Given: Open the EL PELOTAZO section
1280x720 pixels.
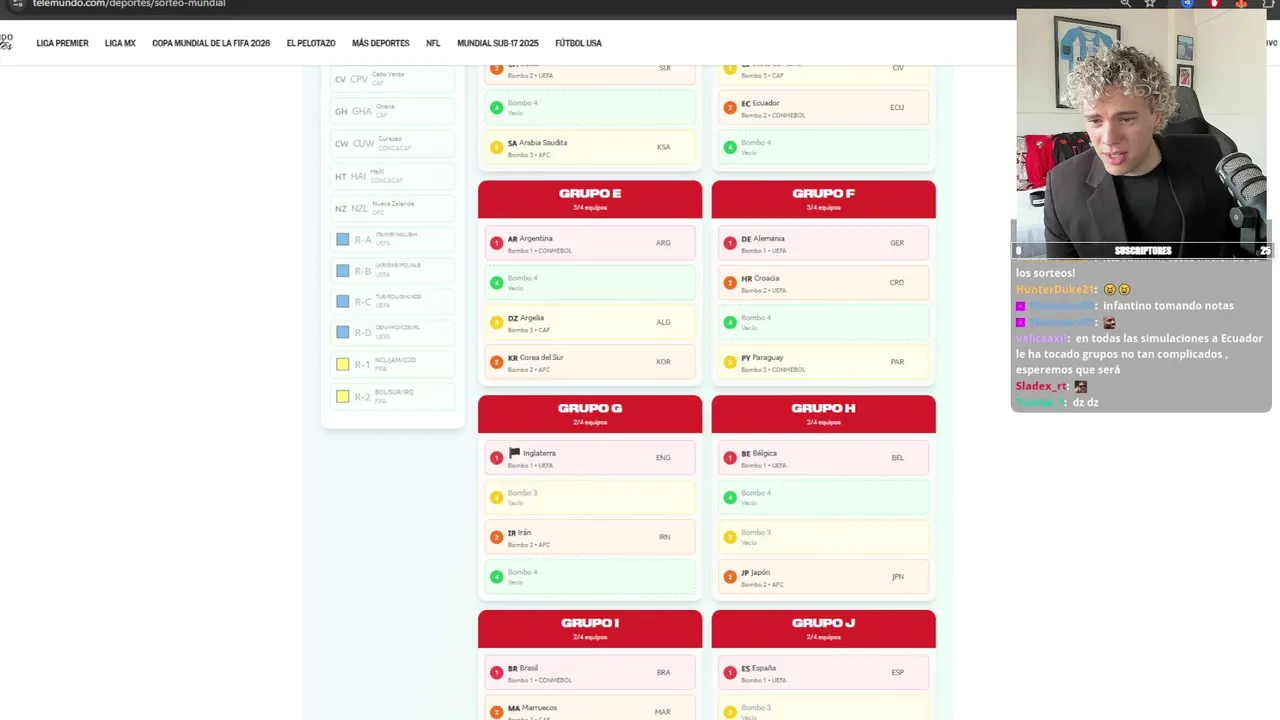Looking at the screenshot, I should (x=311, y=43).
